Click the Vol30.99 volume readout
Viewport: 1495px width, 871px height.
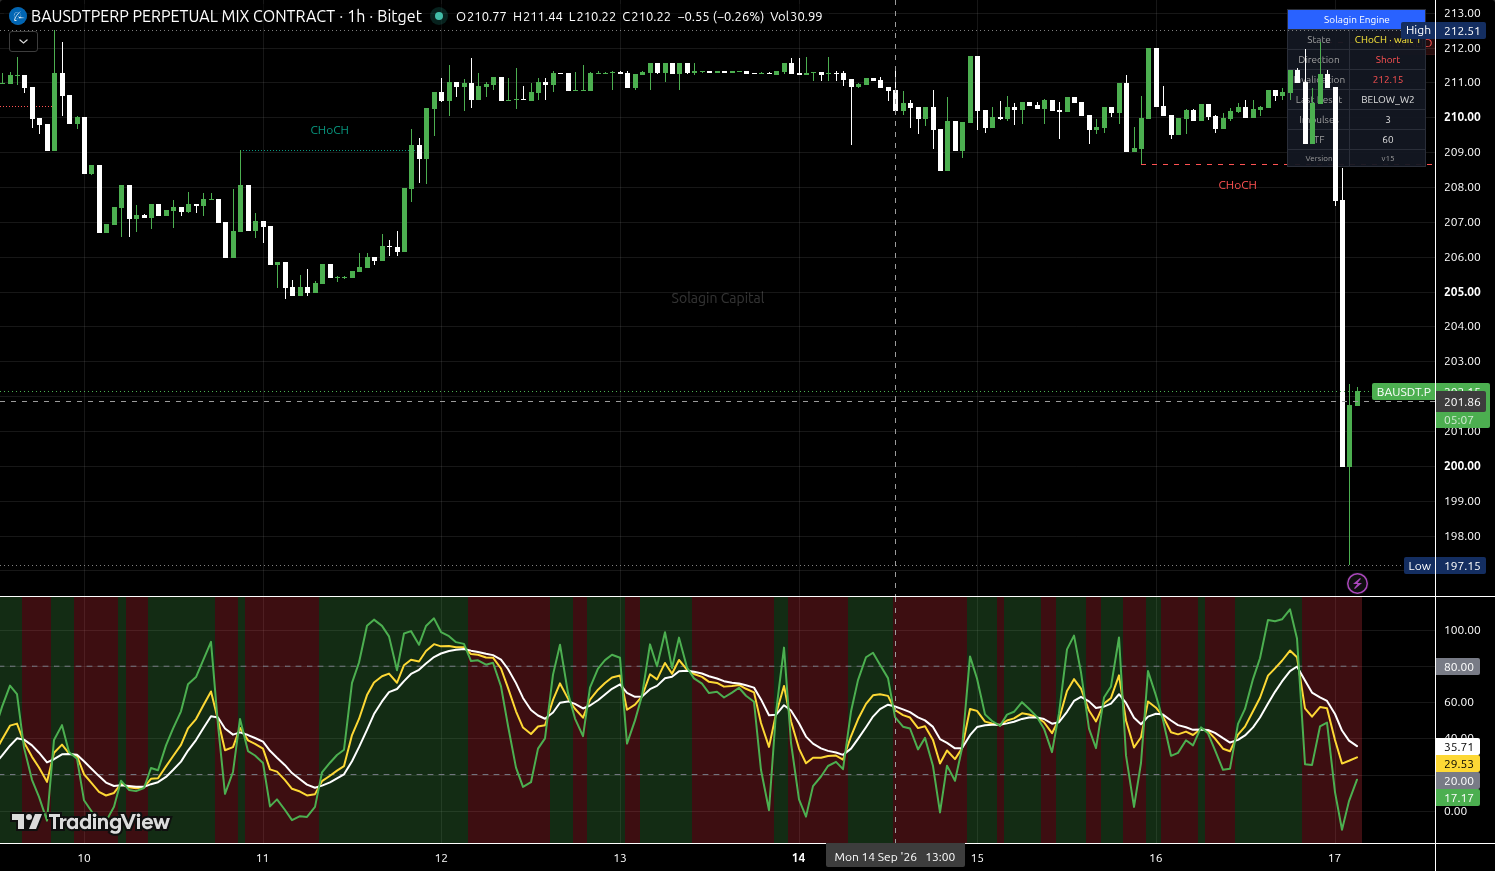(796, 16)
